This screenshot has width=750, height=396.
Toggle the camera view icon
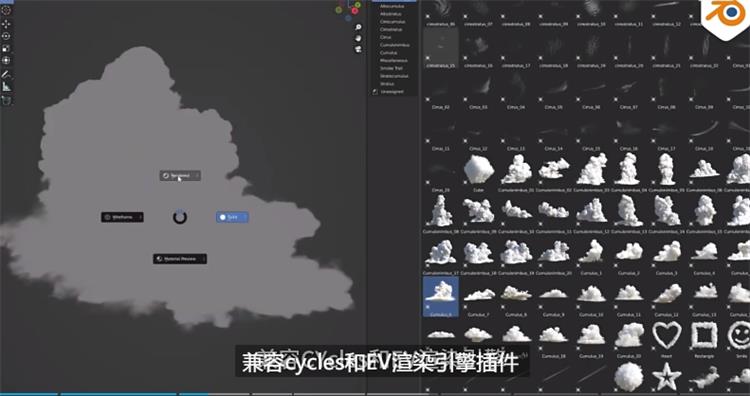pyautogui.click(x=358, y=49)
